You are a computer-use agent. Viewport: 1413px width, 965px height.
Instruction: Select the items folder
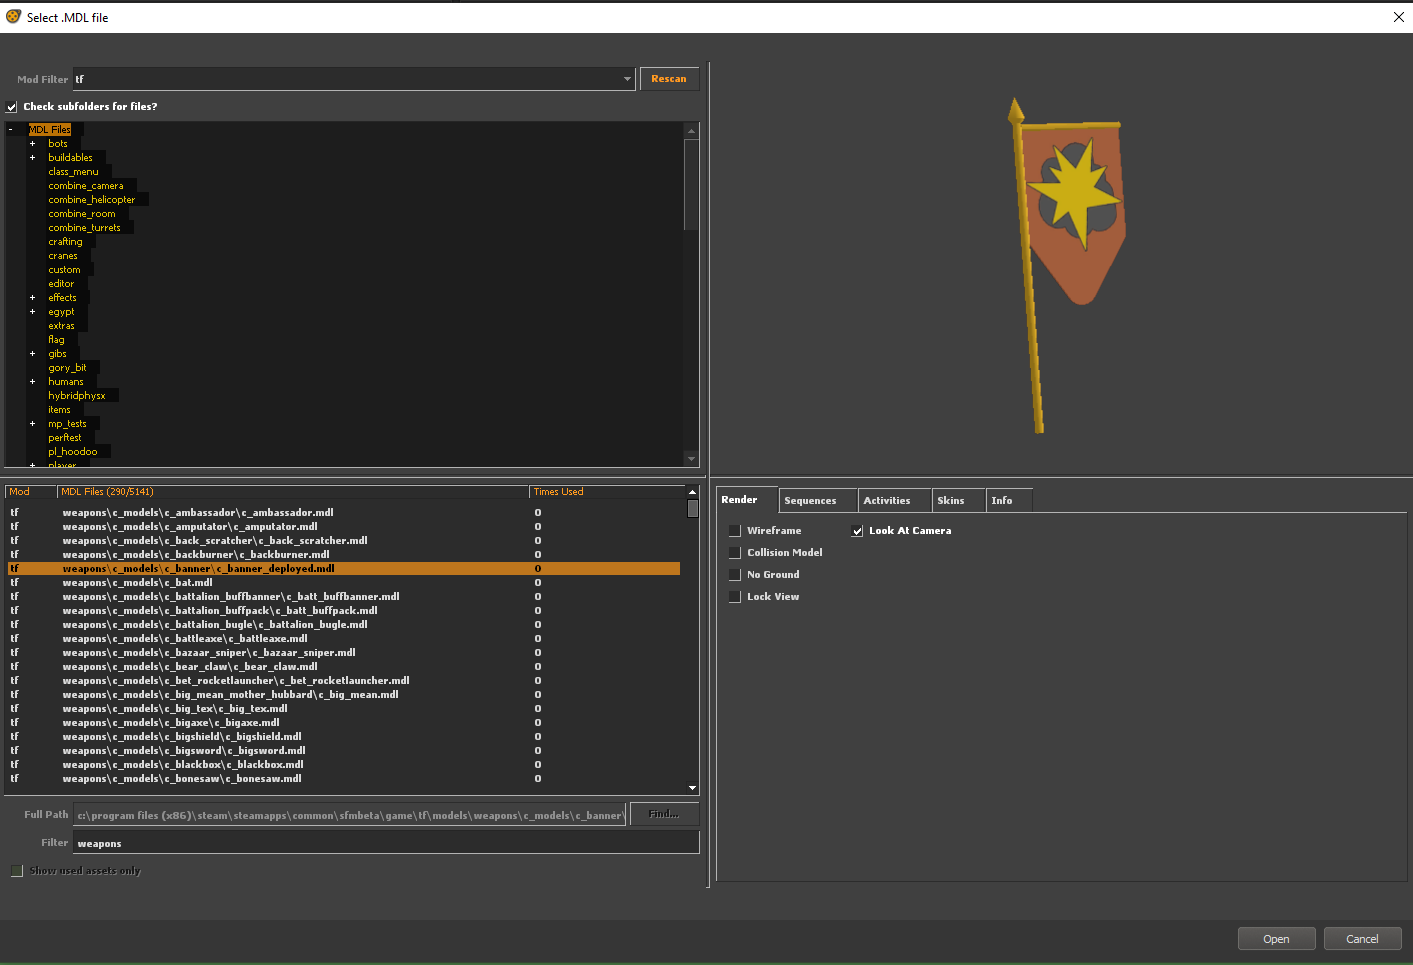[x=60, y=410]
